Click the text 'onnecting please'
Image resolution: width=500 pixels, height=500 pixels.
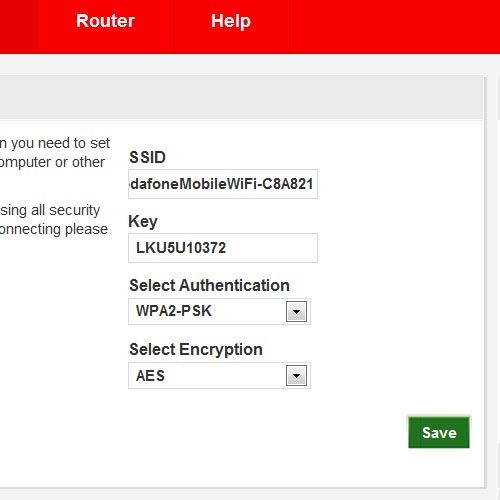(x=54, y=229)
